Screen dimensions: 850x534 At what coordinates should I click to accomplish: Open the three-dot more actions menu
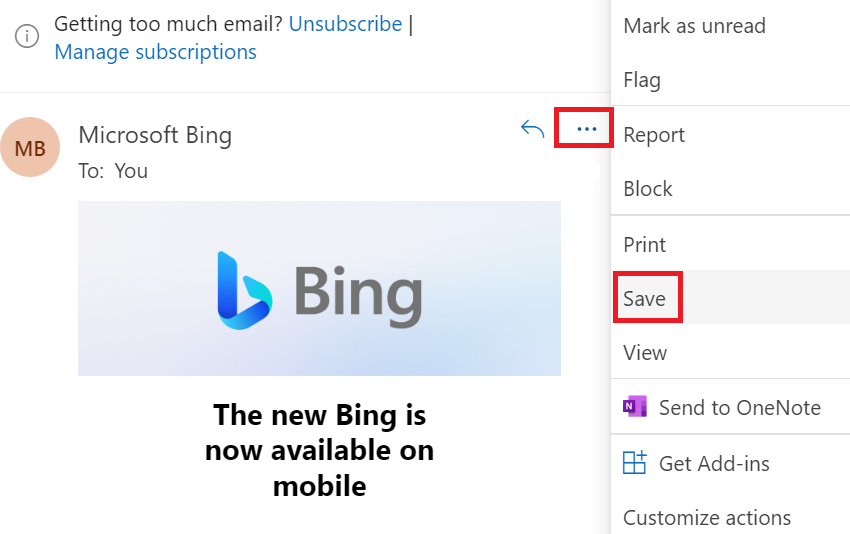pyautogui.click(x=587, y=129)
